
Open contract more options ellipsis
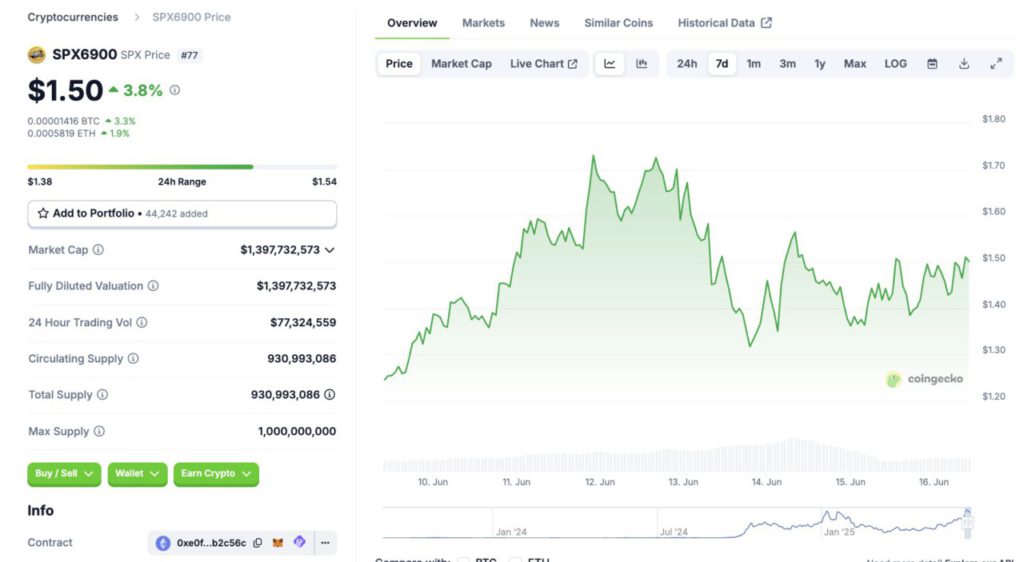pyautogui.click(x=325, y=543)
